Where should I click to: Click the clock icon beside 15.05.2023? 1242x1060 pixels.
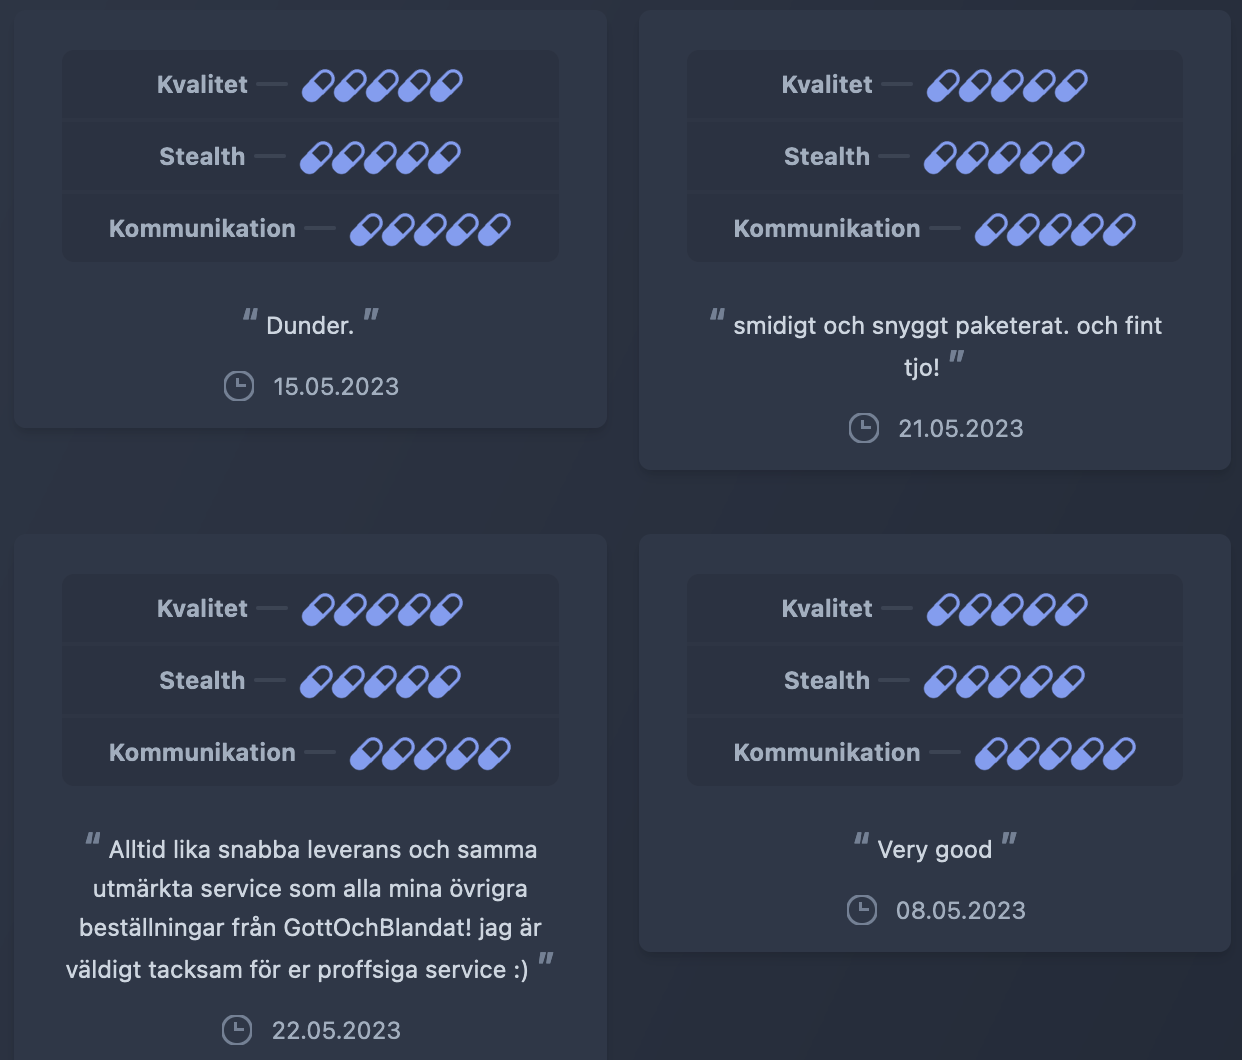point(239,386)
